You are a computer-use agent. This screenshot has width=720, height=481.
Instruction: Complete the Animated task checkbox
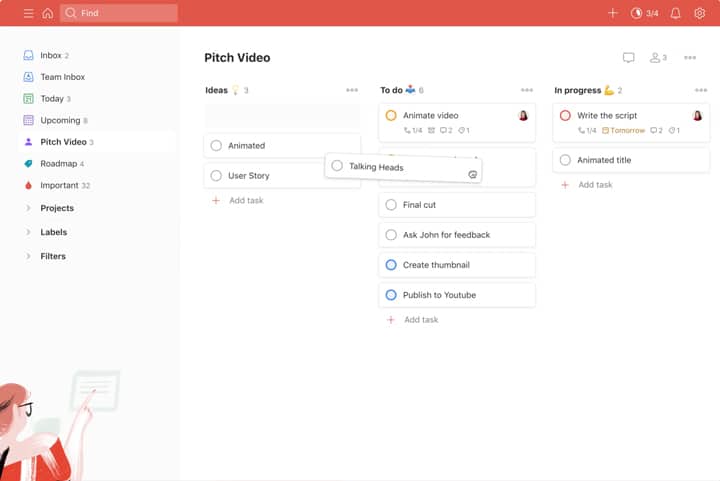coord(216,146)
